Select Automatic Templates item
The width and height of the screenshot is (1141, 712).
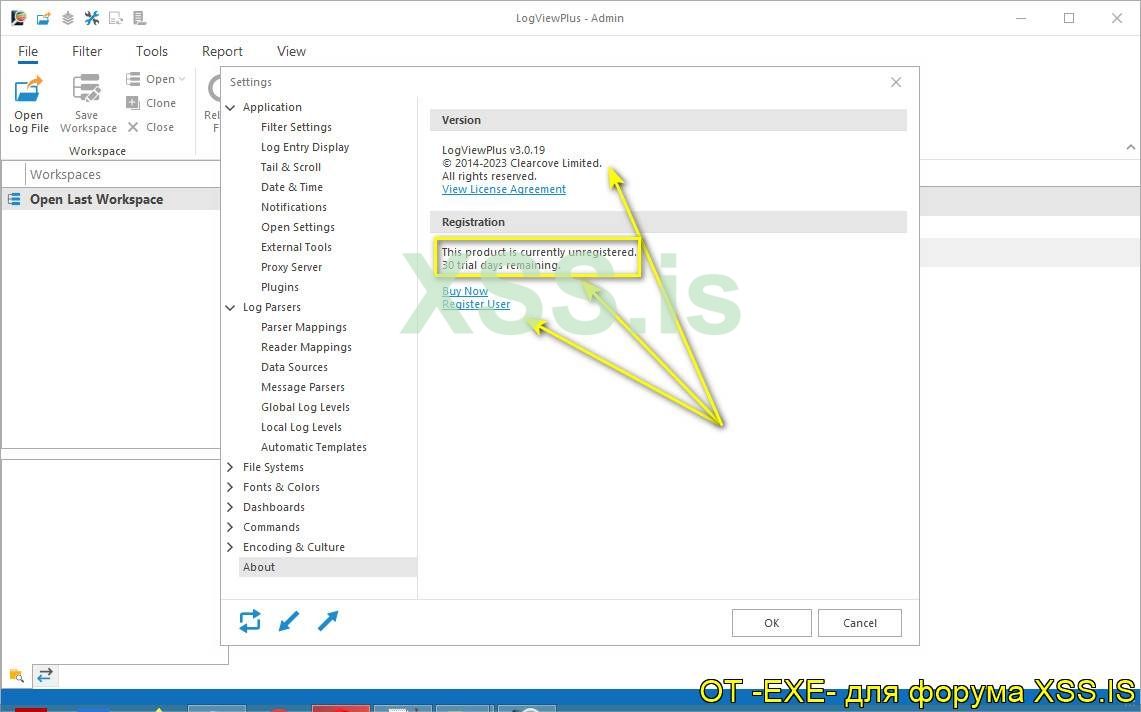click(314, 447)
